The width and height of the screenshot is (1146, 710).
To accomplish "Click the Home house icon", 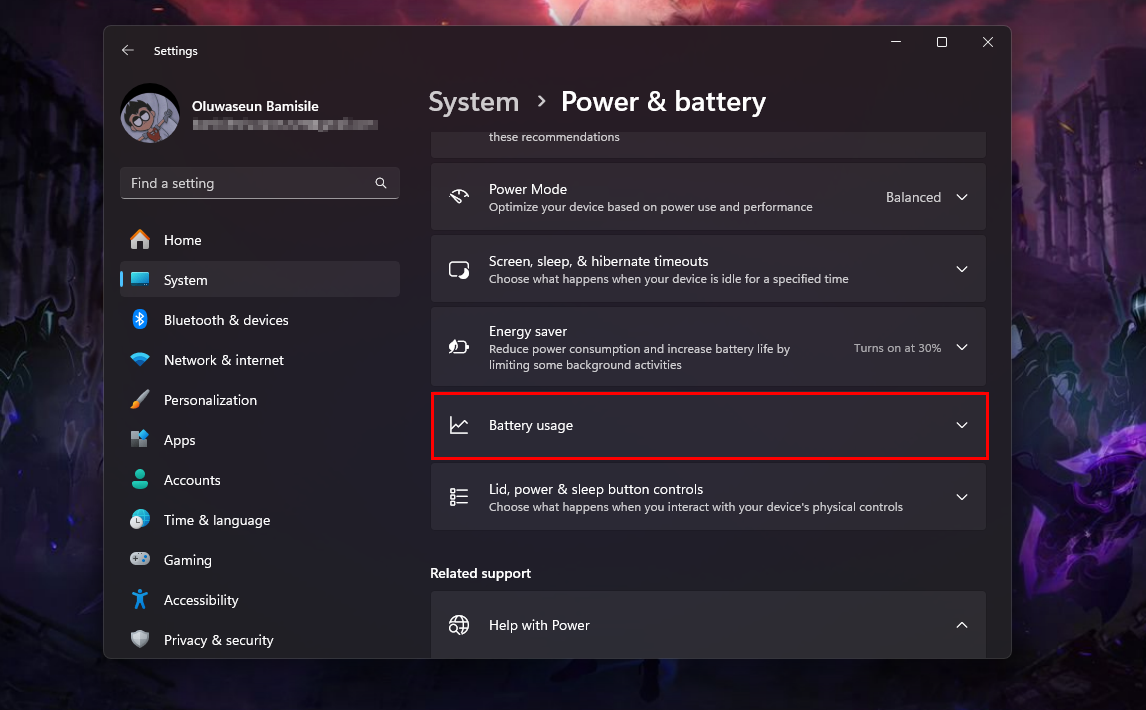I will click(x=140, y=239).
